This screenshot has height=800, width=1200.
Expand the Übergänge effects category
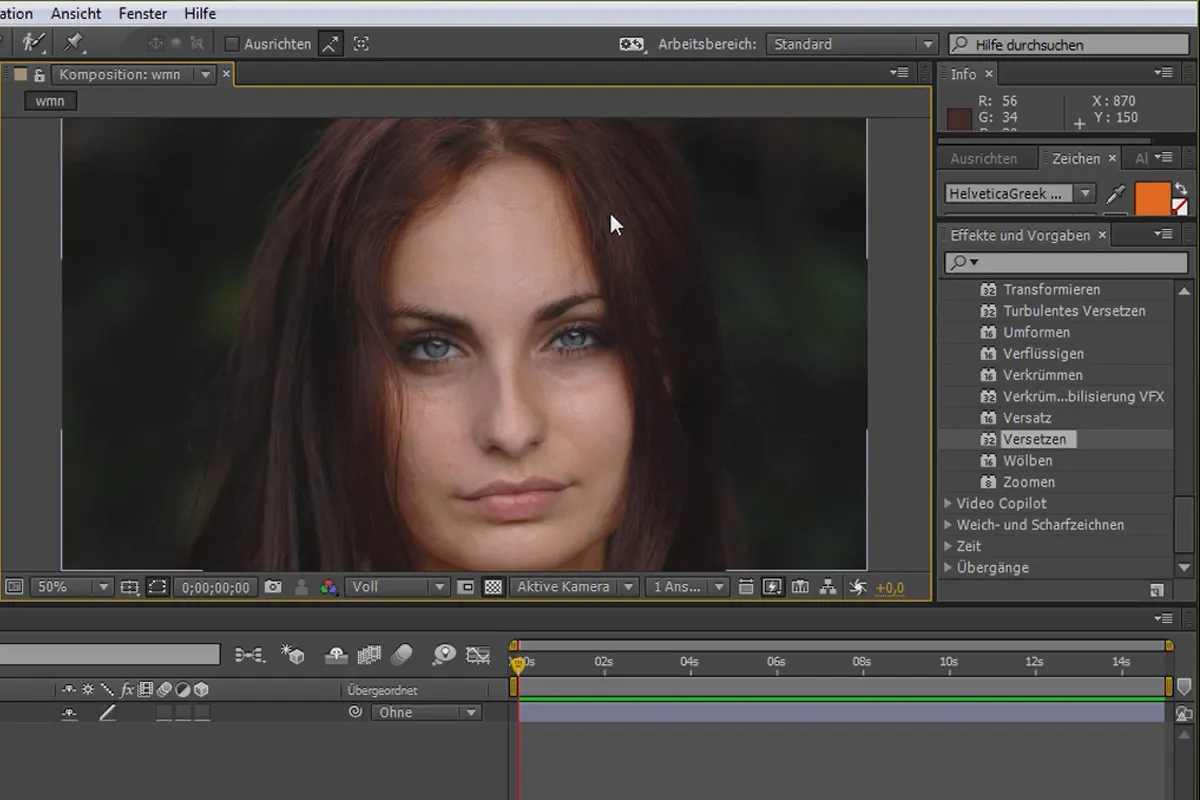(x=949, y=568)
